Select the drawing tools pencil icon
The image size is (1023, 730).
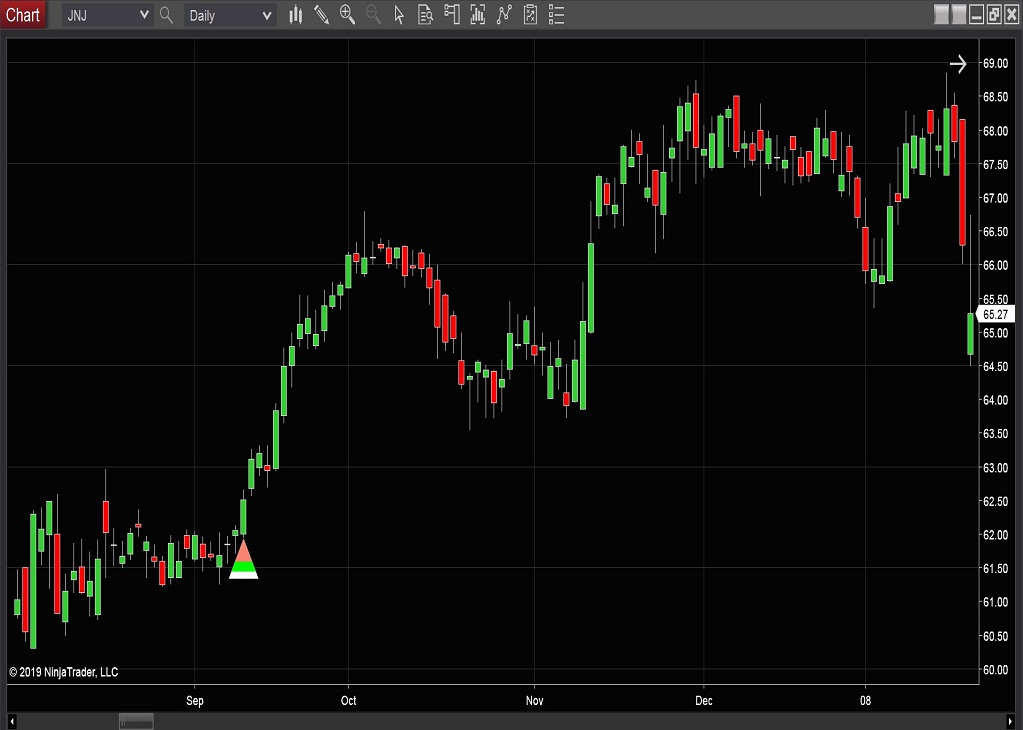(x=321, y=15)
